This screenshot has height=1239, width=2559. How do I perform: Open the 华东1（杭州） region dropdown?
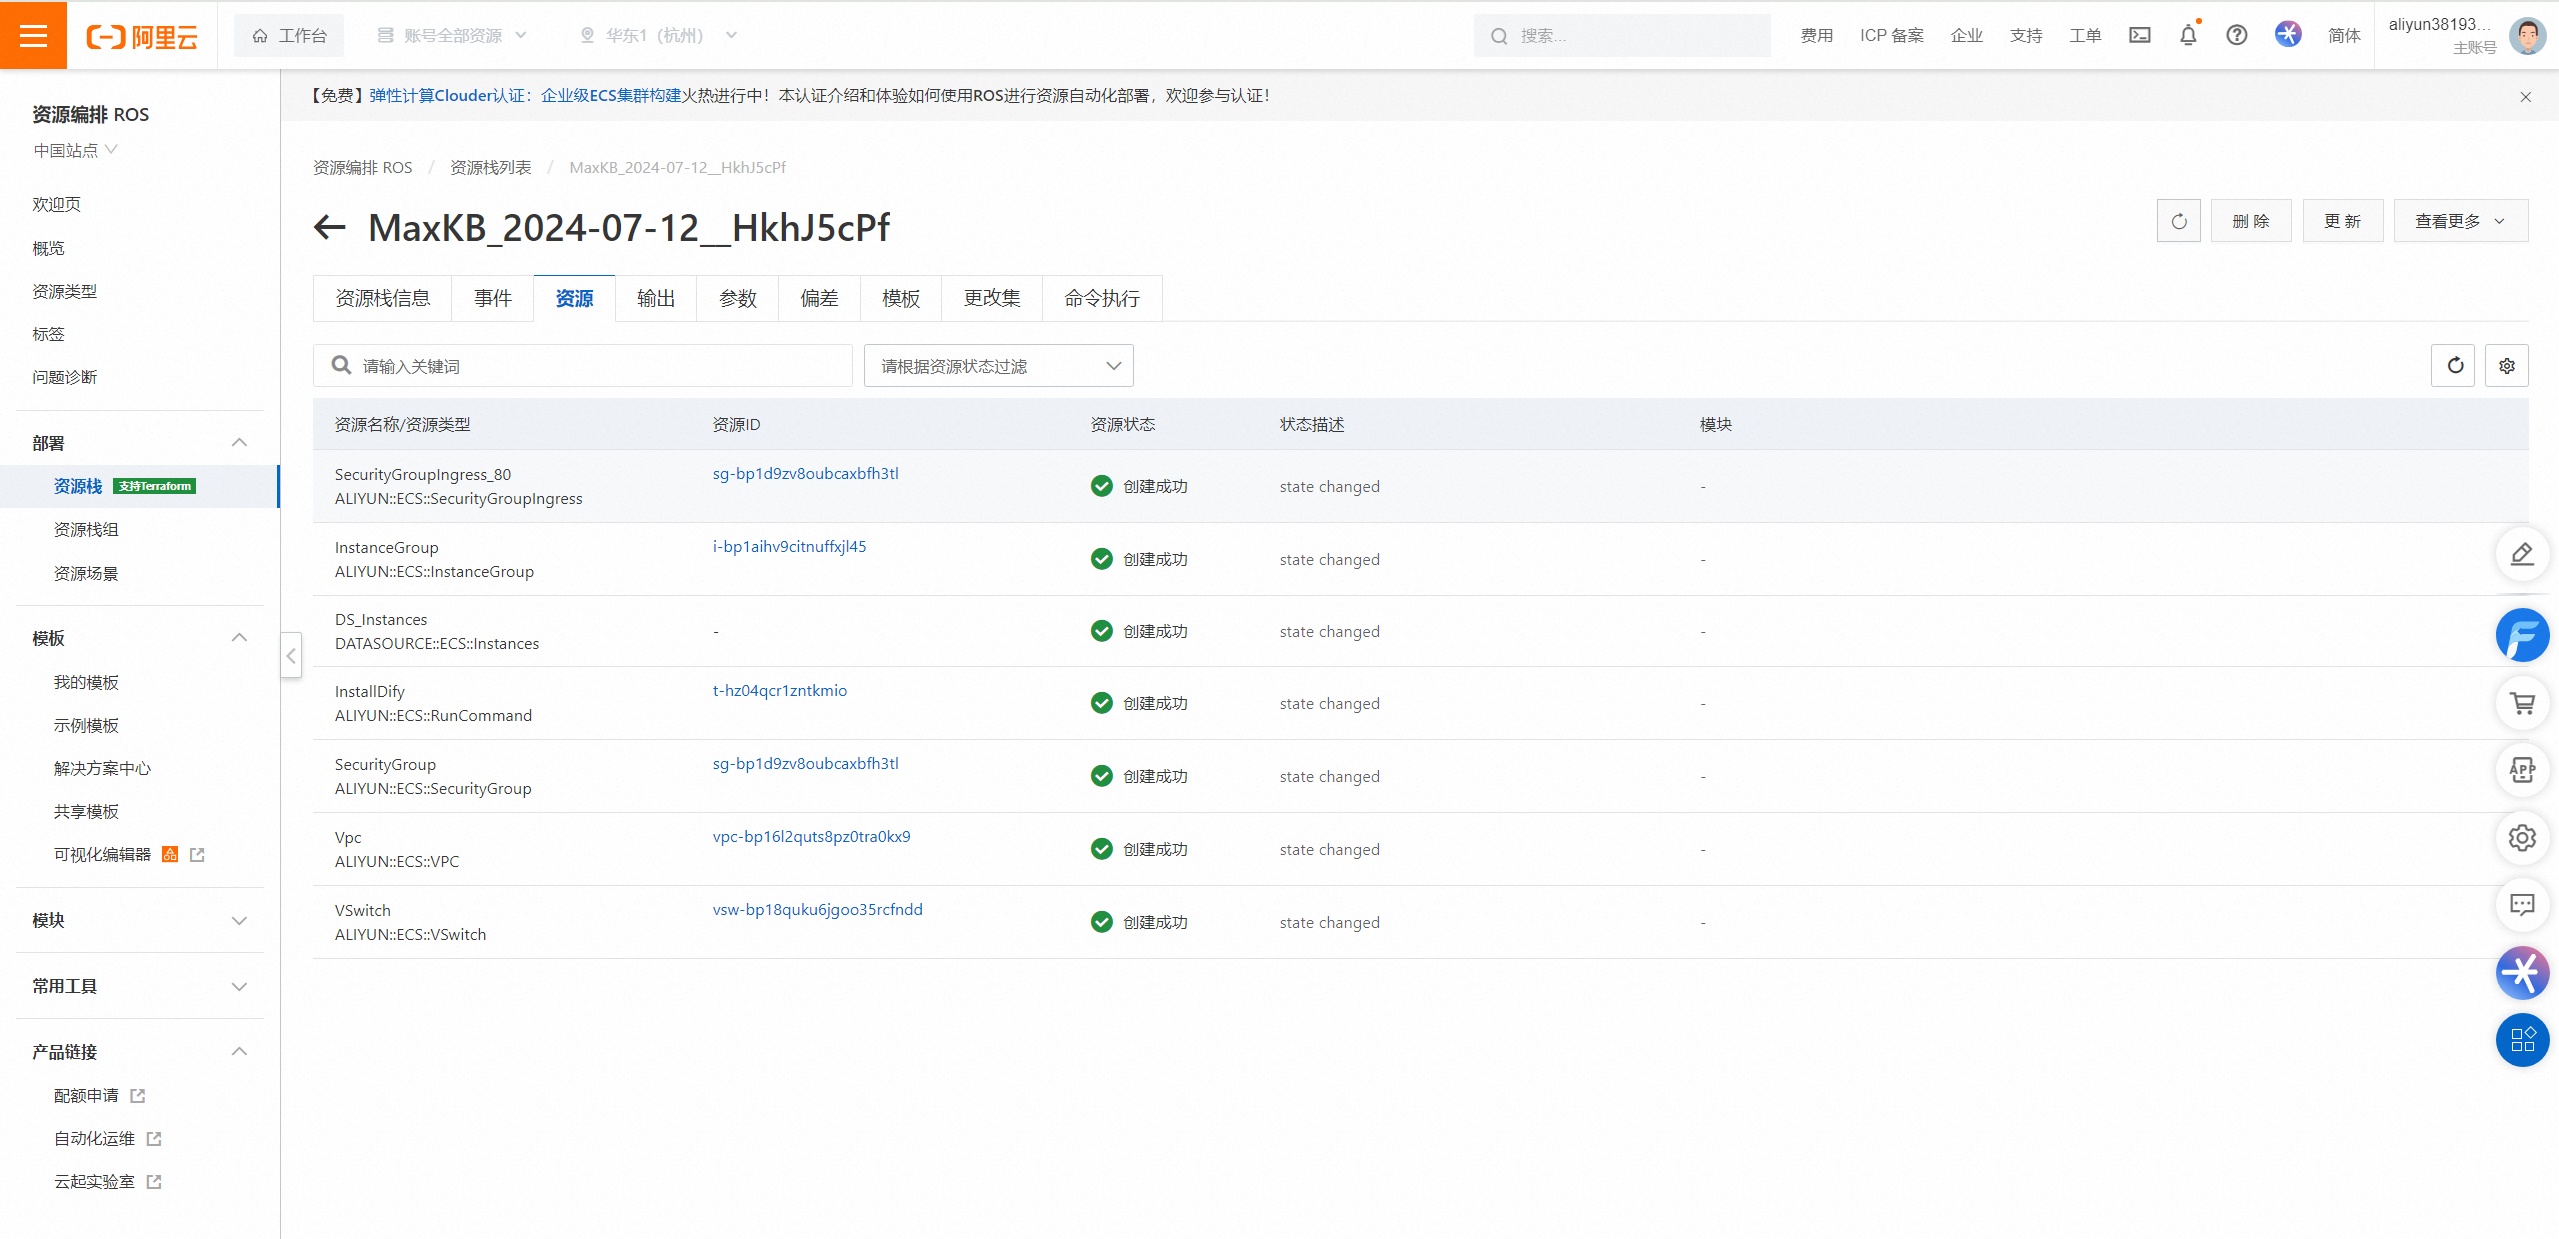pyautogui.click(x=659, y=36)
